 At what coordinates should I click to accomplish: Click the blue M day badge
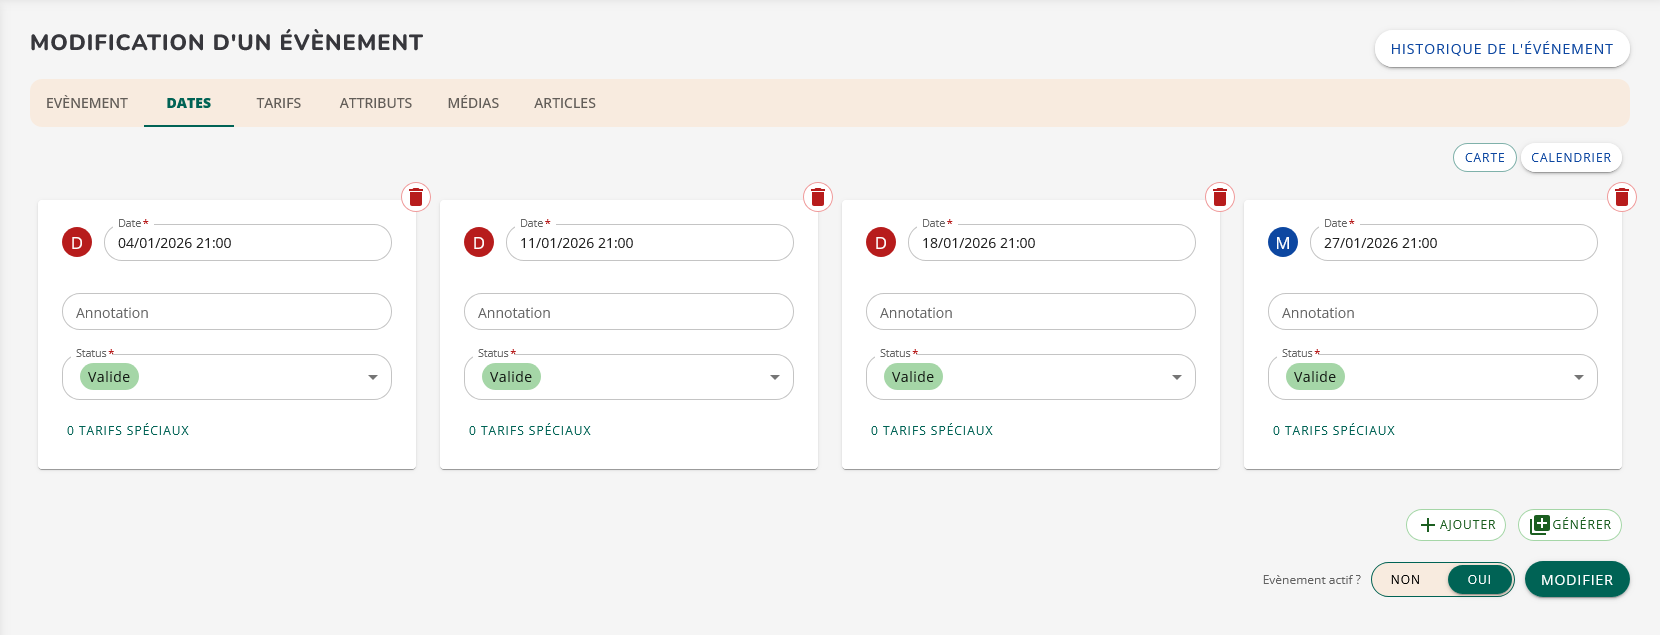coord(1283,242)
